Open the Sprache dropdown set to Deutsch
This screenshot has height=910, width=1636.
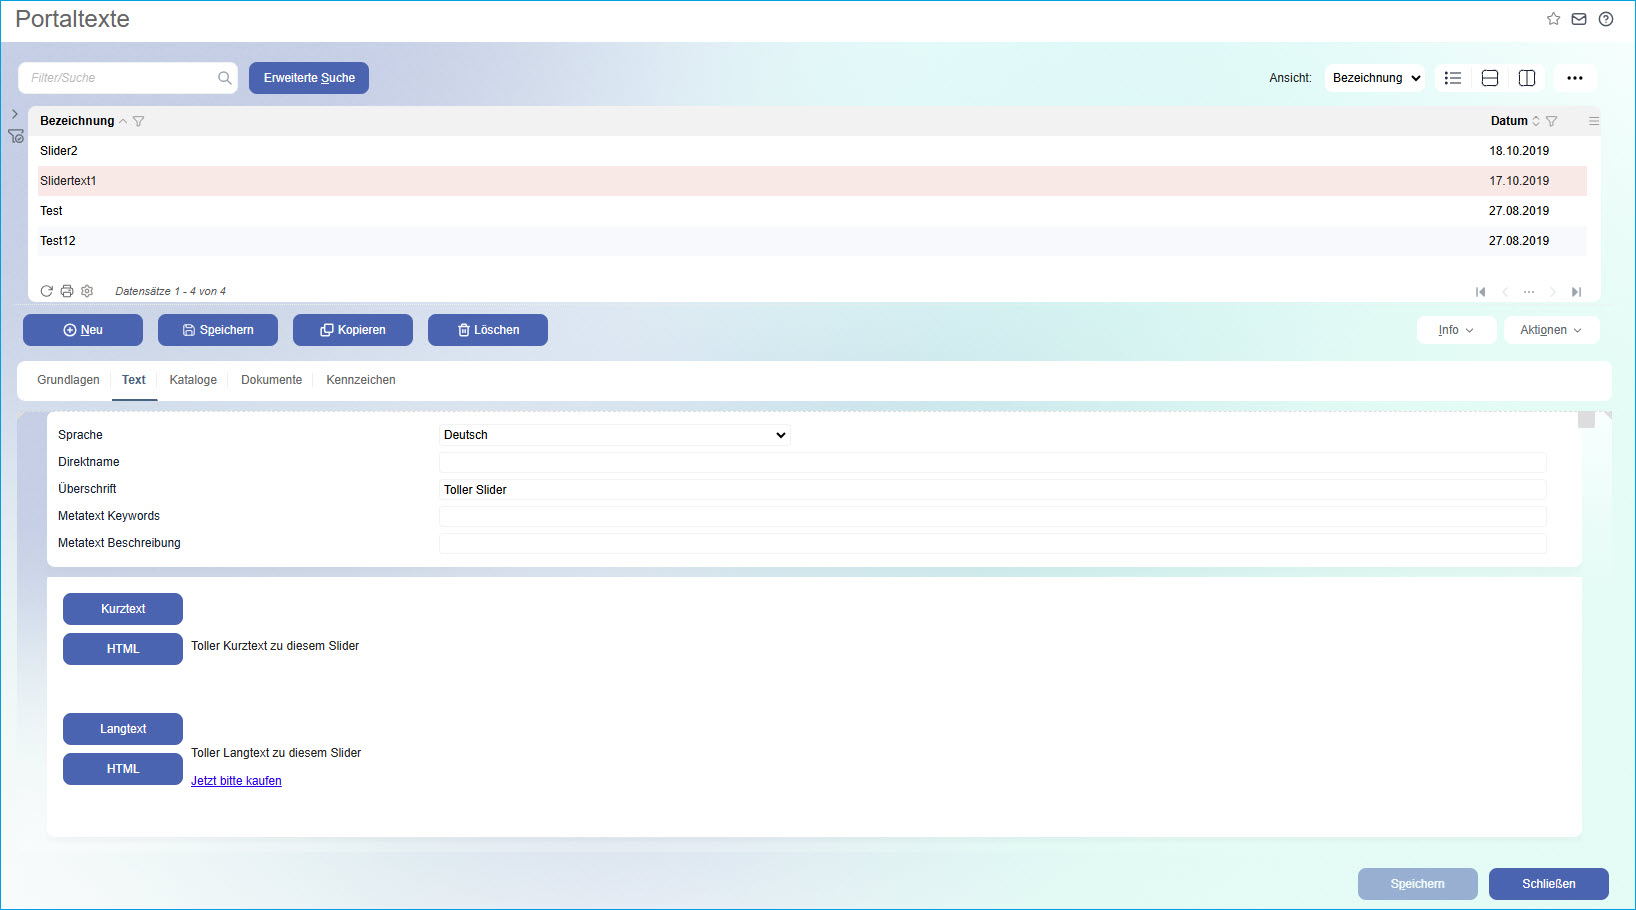pyautogui.click(x=615, y=435)
